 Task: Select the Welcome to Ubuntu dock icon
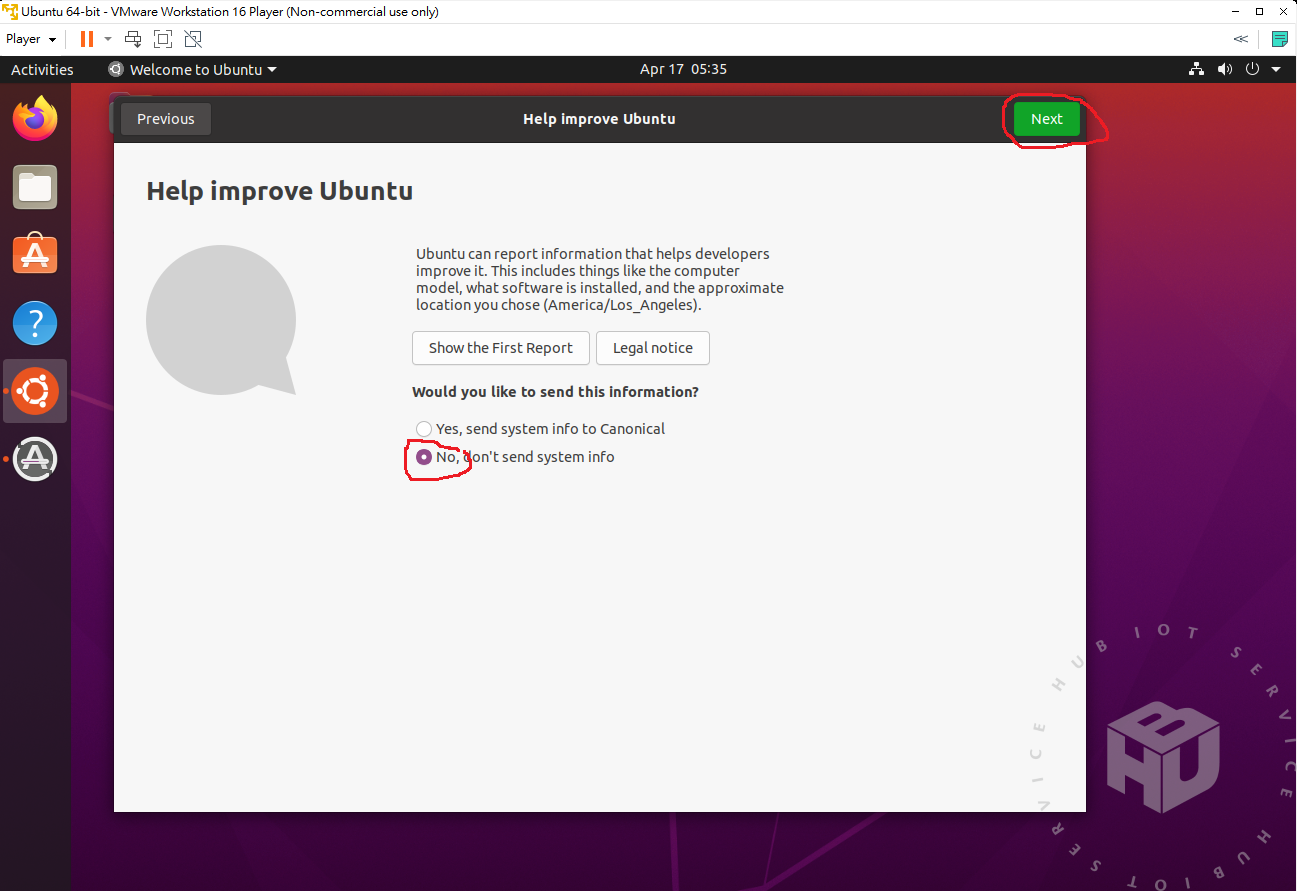[35, 391]
